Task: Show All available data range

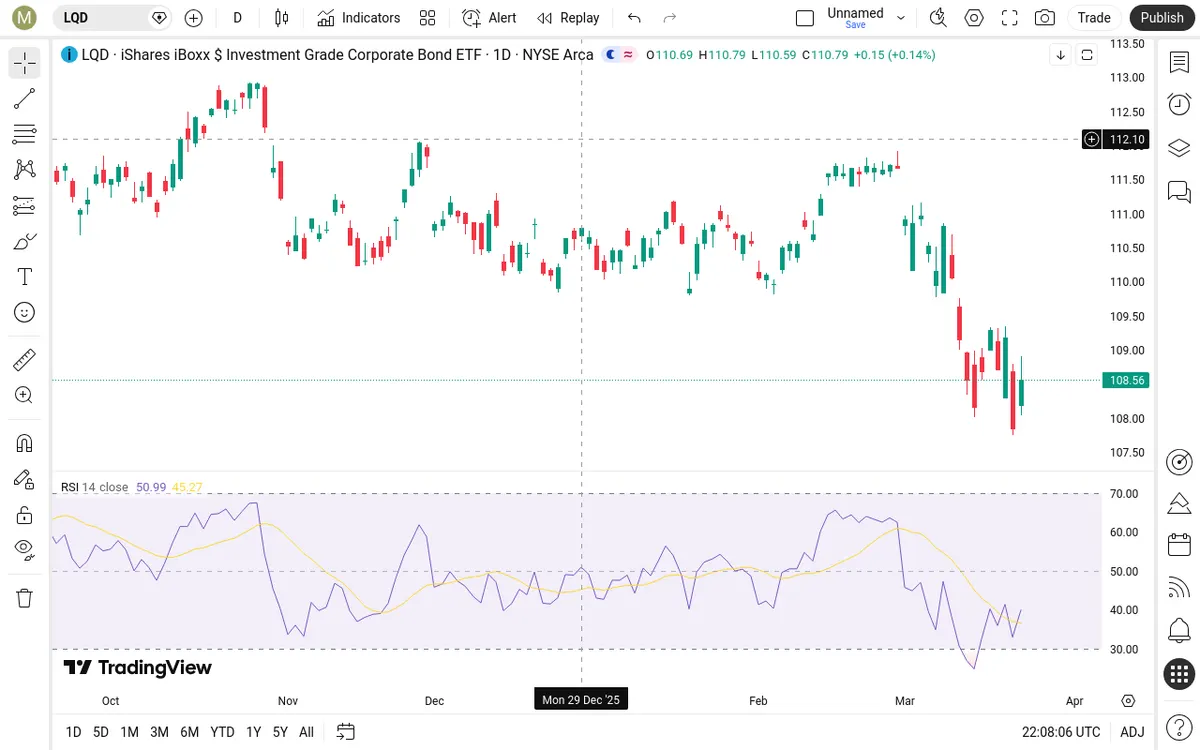Action: coord(307,732)
